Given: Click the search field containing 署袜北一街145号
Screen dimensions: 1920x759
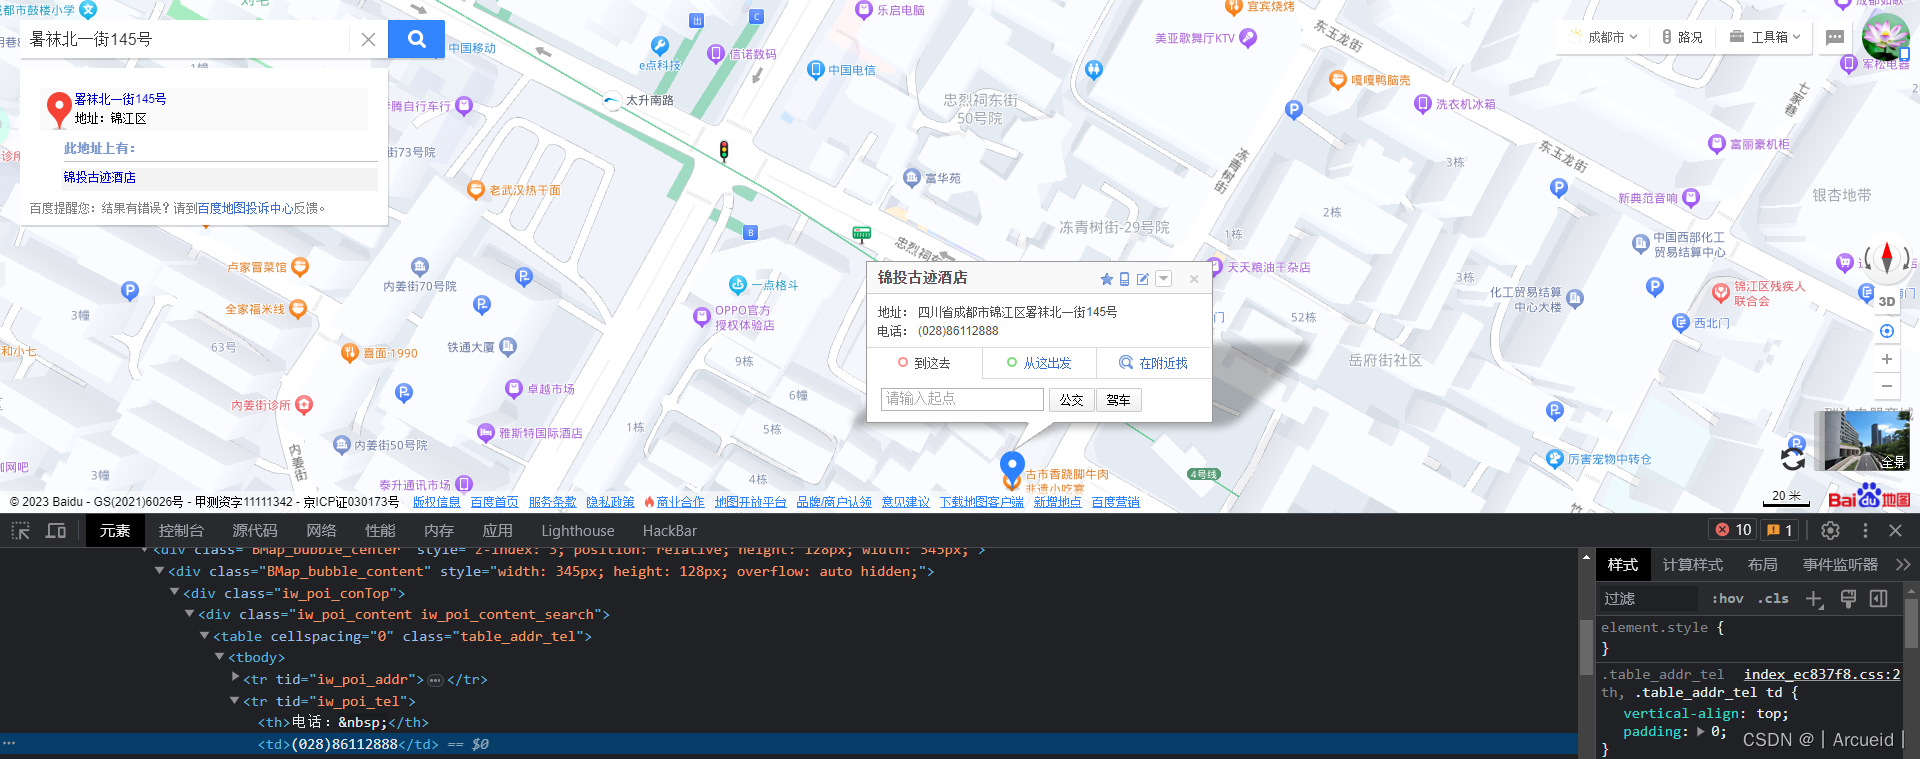Looking at the screenshot, I should [x=185, y=39].
